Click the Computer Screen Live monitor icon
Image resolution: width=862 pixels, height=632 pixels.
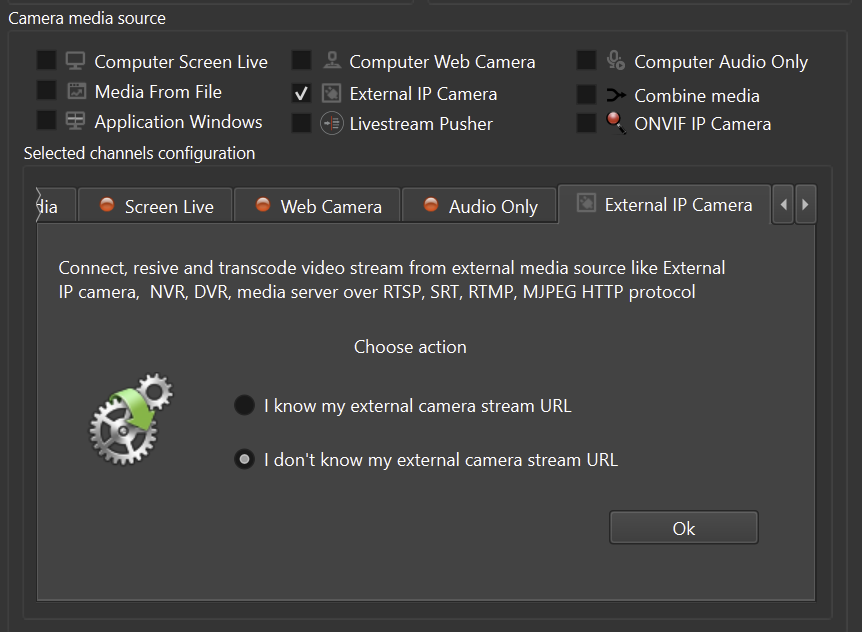[76, 61]
